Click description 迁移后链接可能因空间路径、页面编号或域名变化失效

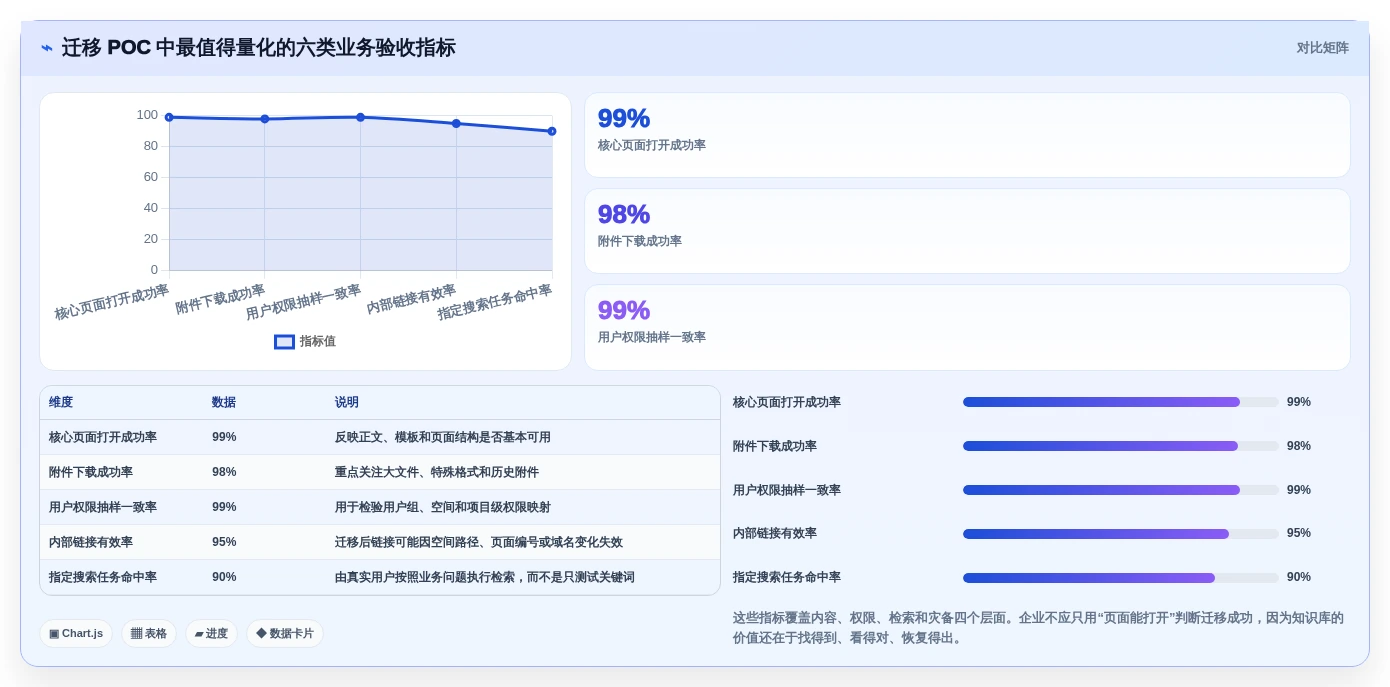point(479,543)
